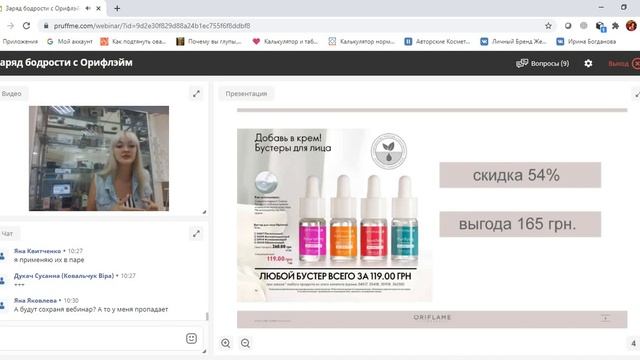Viewport: 640px width, 360px height.
Task: Expand the chat panel to fullscreen
Action: pos(196,234)
